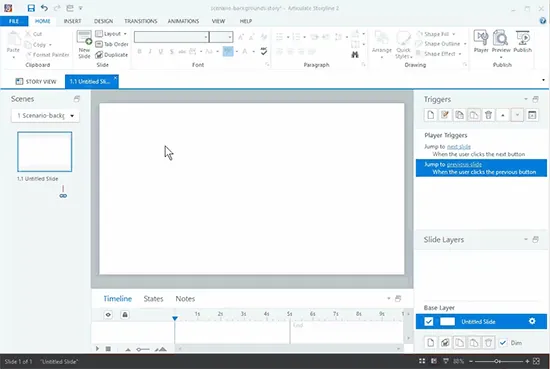Move the selected trigger down
The width and height of the screenshot is (550, 369).
[x=517, y=115]
